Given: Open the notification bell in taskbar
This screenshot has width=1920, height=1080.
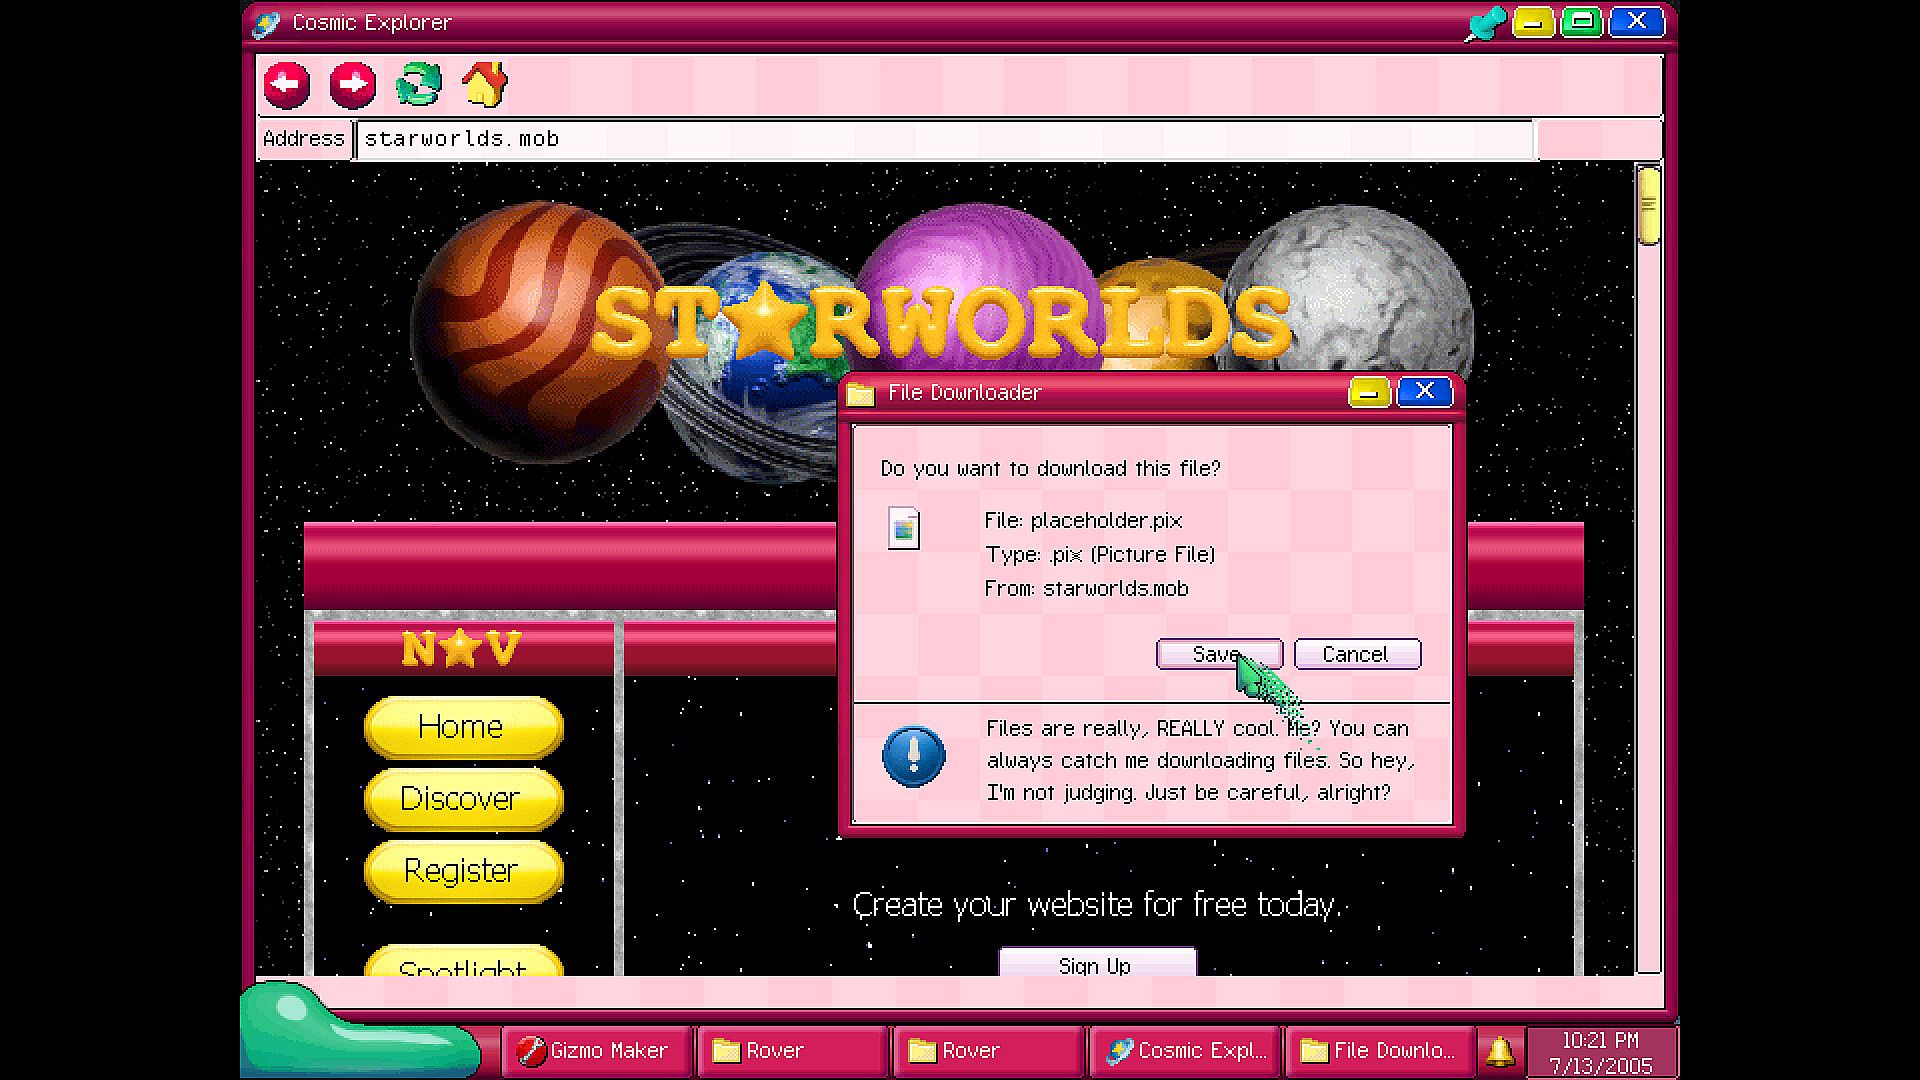Looking at the screenshot, I should 1499,1051.
